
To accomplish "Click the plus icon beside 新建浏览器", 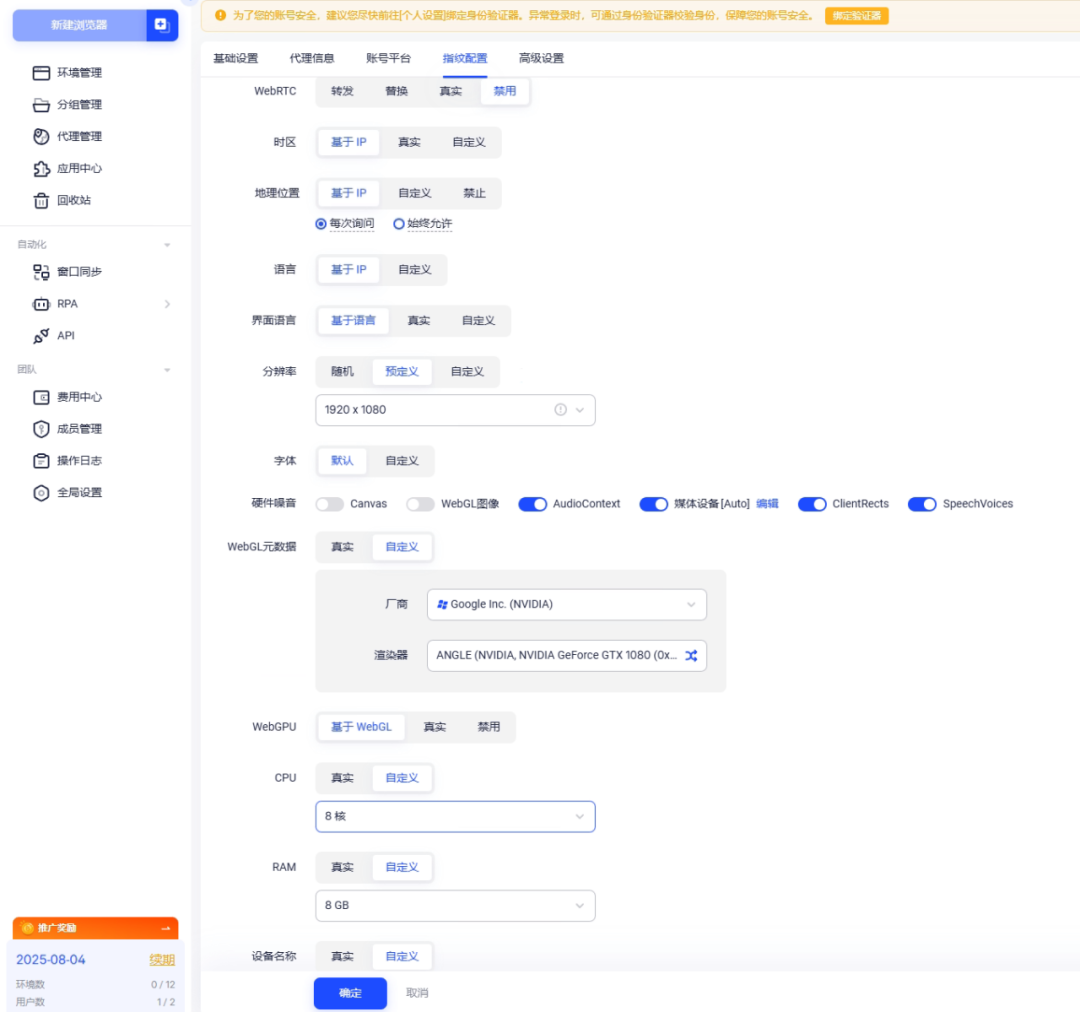I will 161,24.
